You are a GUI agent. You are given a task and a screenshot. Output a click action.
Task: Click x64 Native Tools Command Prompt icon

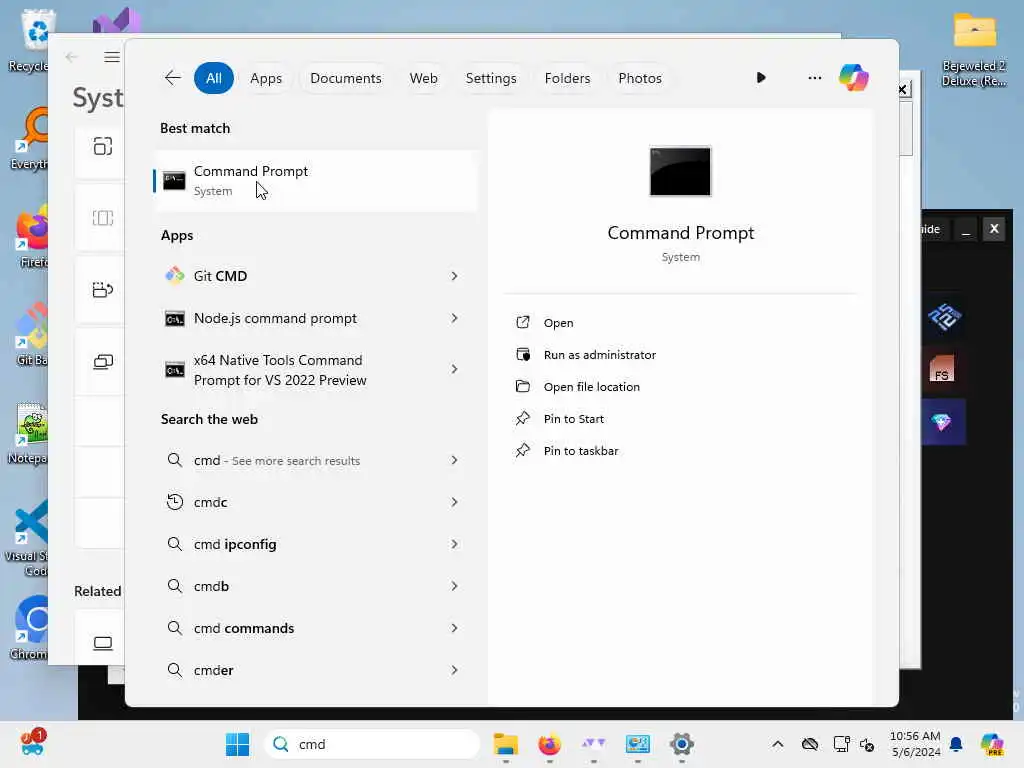pos(174,370)
